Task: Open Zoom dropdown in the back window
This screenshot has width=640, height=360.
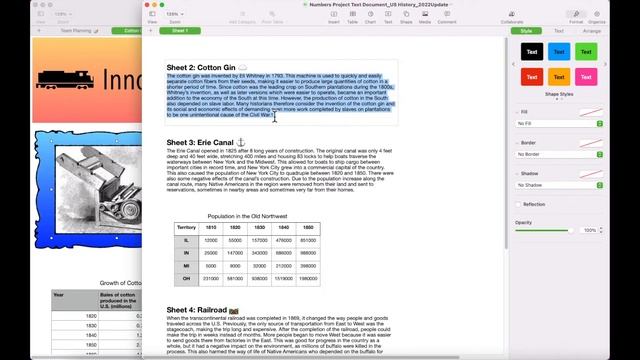Action: tap(63, 14)
